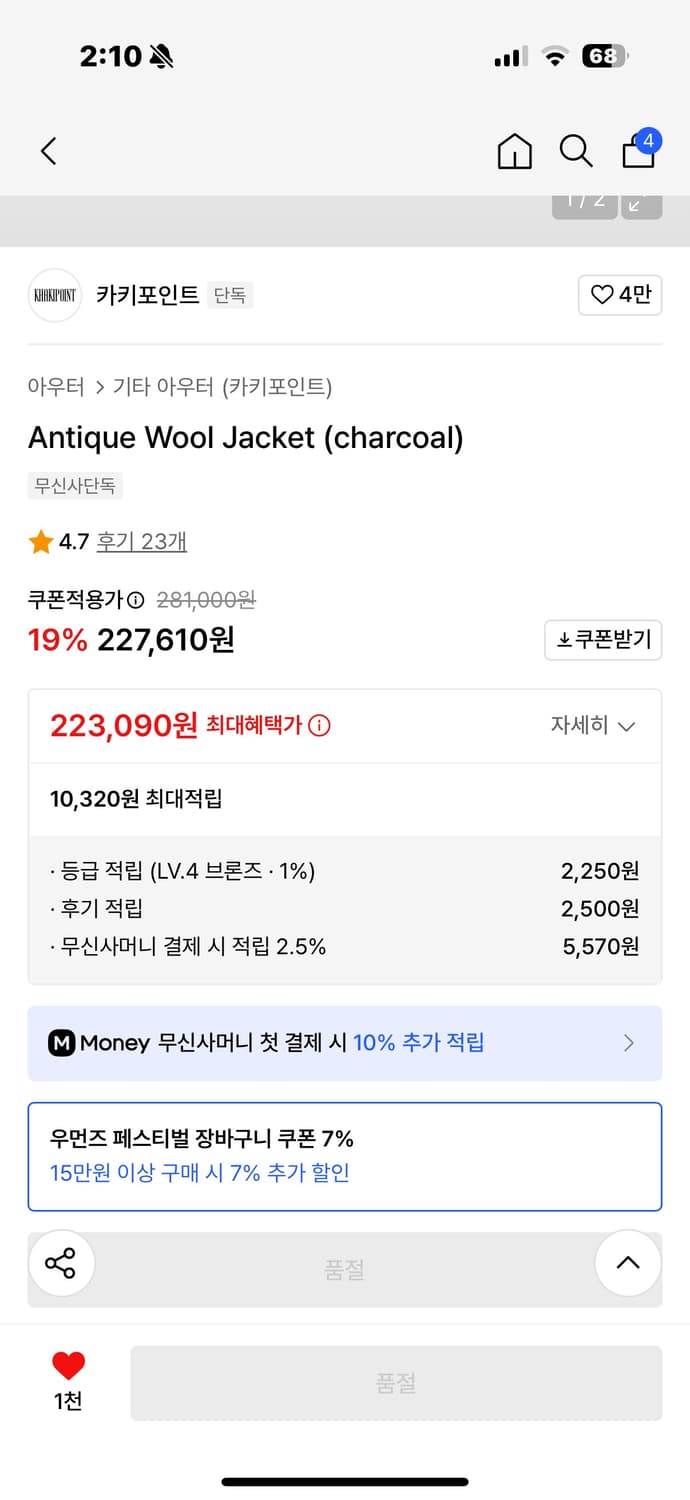
Task: Tap the scroll-to-top chevron button
Action: [628, 1263]
